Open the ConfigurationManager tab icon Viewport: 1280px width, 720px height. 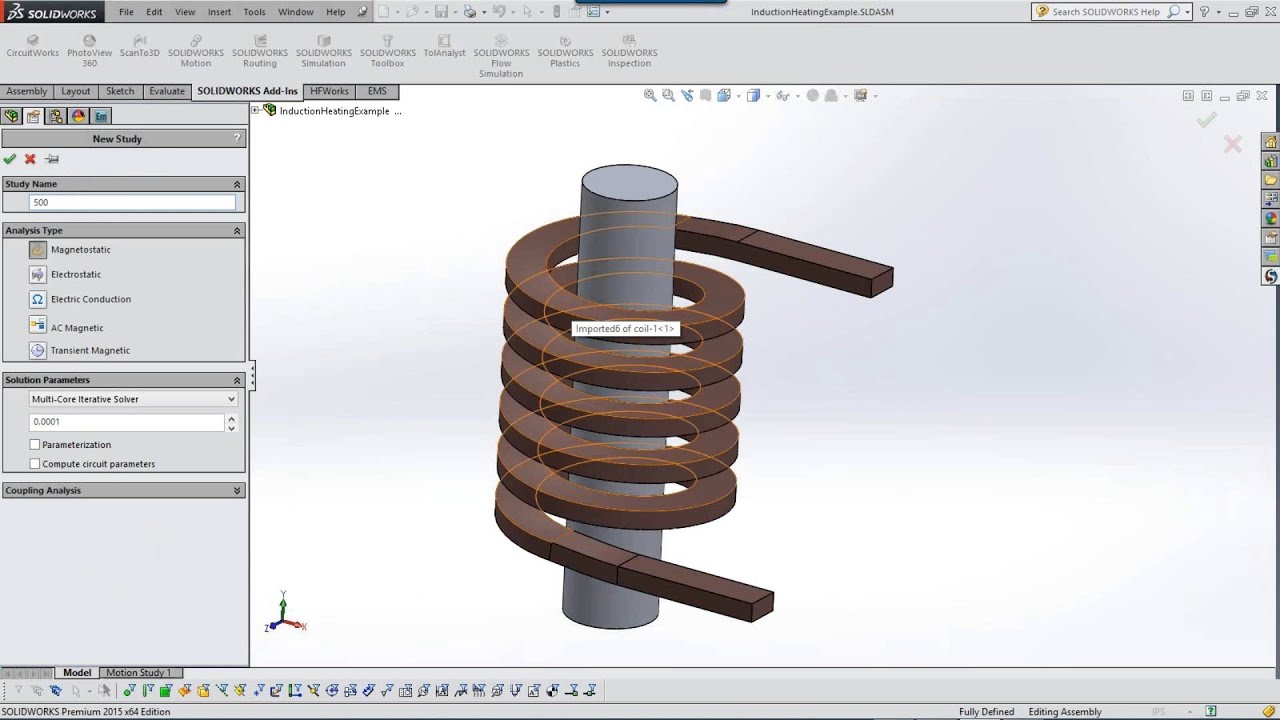[x=56, y=116]
